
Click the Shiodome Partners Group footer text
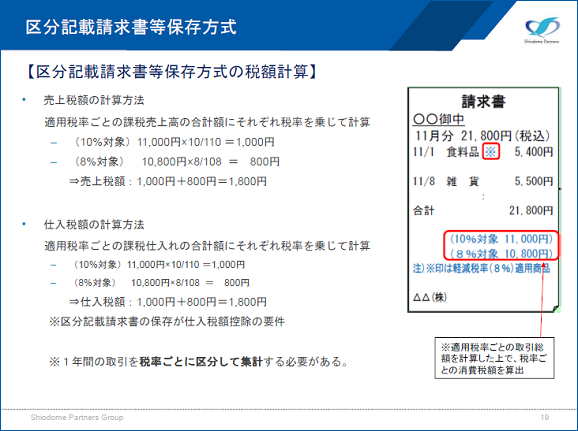[x=77, y=417]
